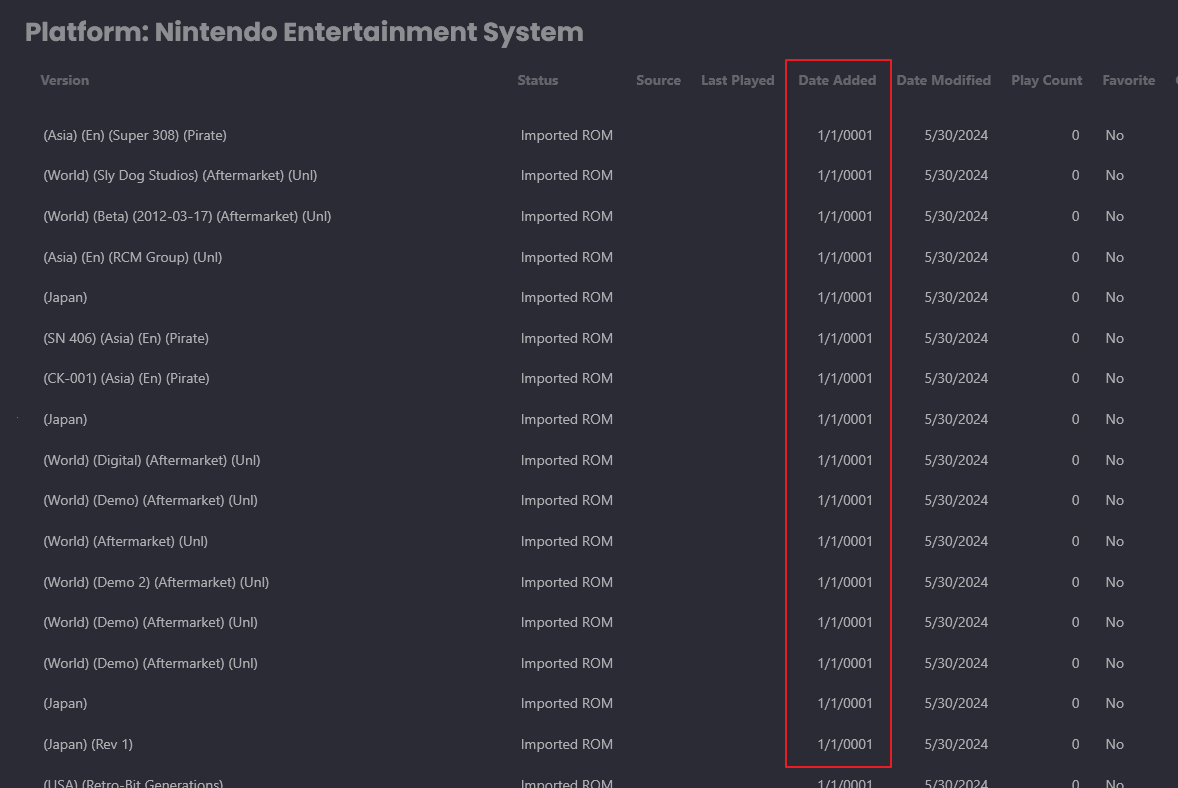
Task: Click play count 0 in Sly Dog Studios row
Action: coord(1075,175)
